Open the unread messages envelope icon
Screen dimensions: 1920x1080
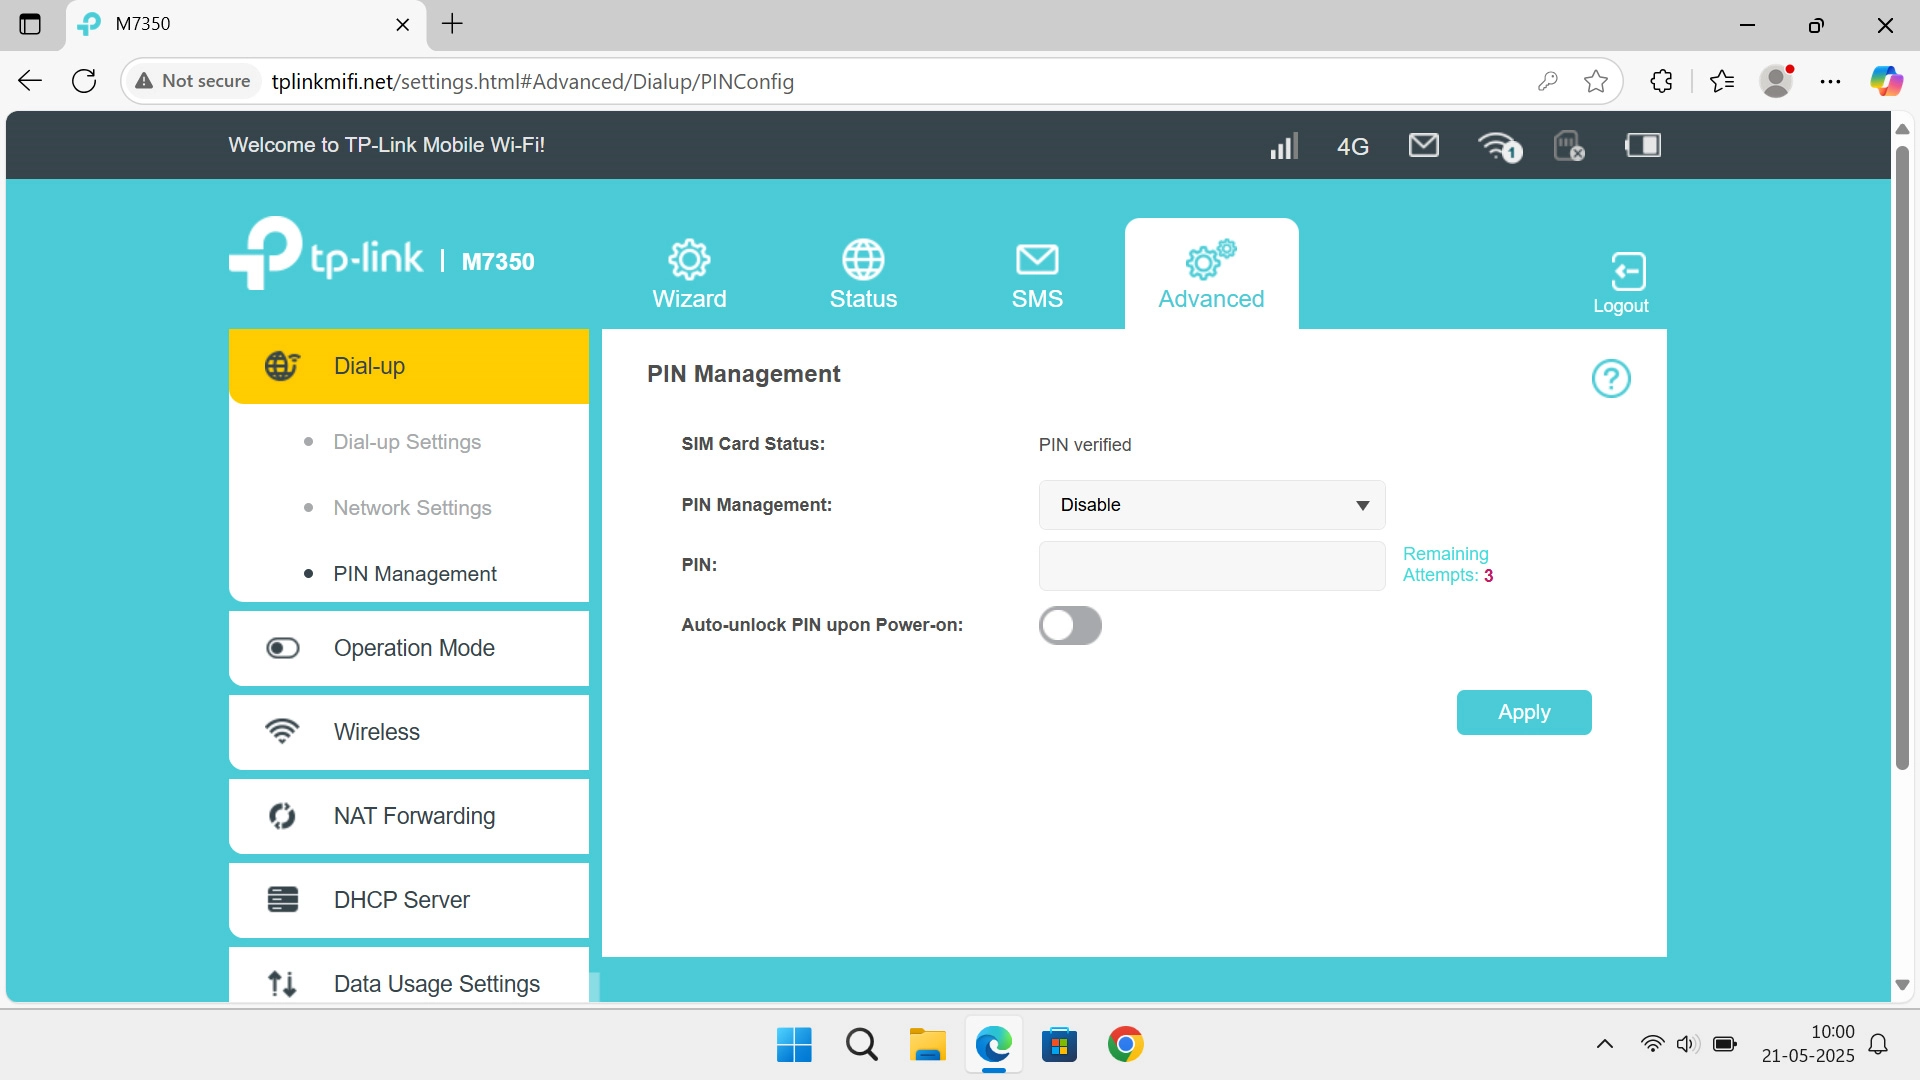click(x=1423, y=146)
